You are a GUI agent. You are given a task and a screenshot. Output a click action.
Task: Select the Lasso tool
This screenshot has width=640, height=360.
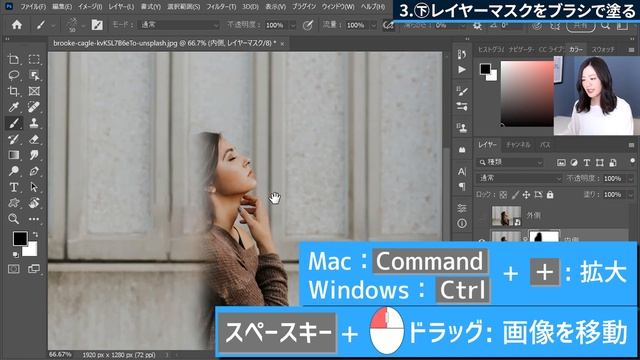tap(13, 75)
